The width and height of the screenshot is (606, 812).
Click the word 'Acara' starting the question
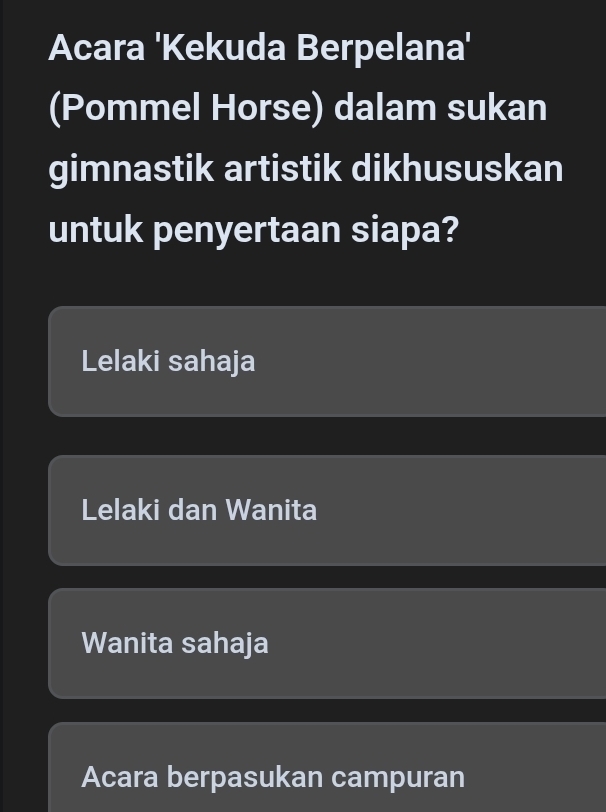pyautogui.click(x=96, y=47)
